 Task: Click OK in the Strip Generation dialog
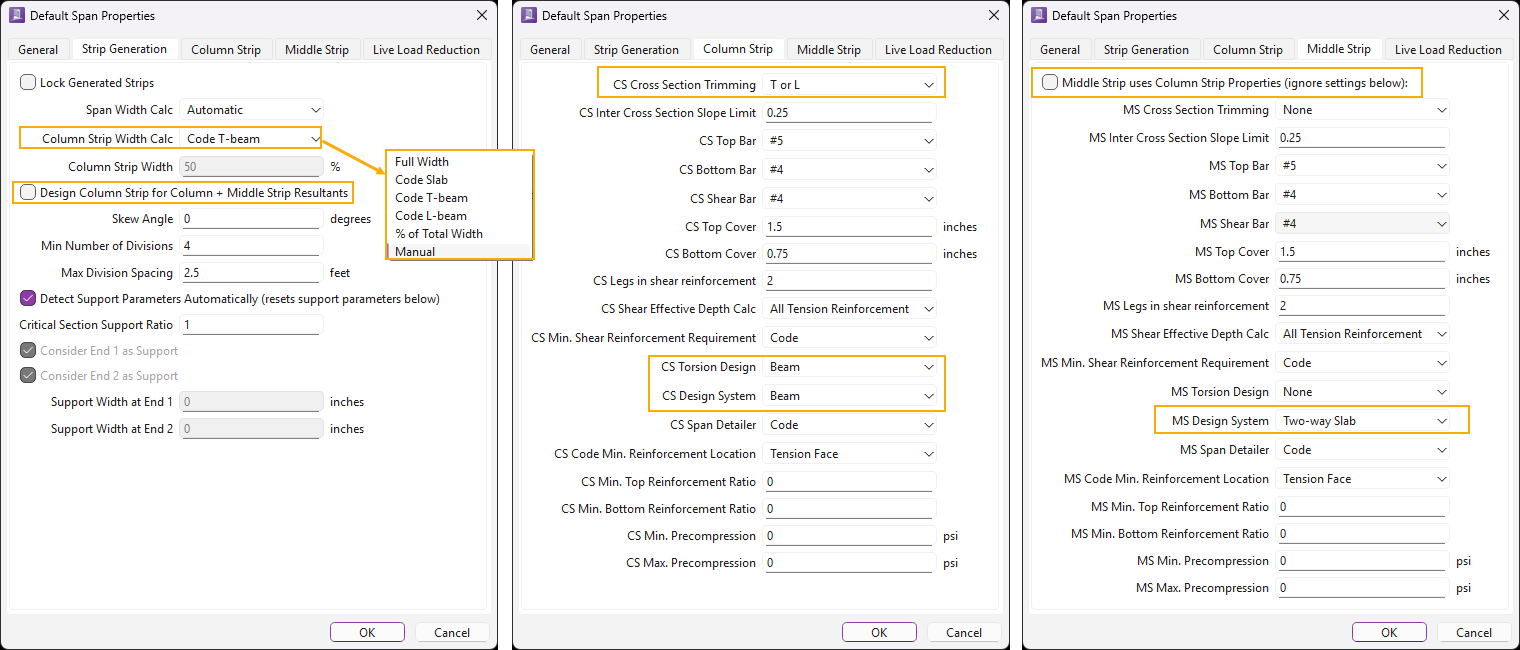click(x=367, y=632)
